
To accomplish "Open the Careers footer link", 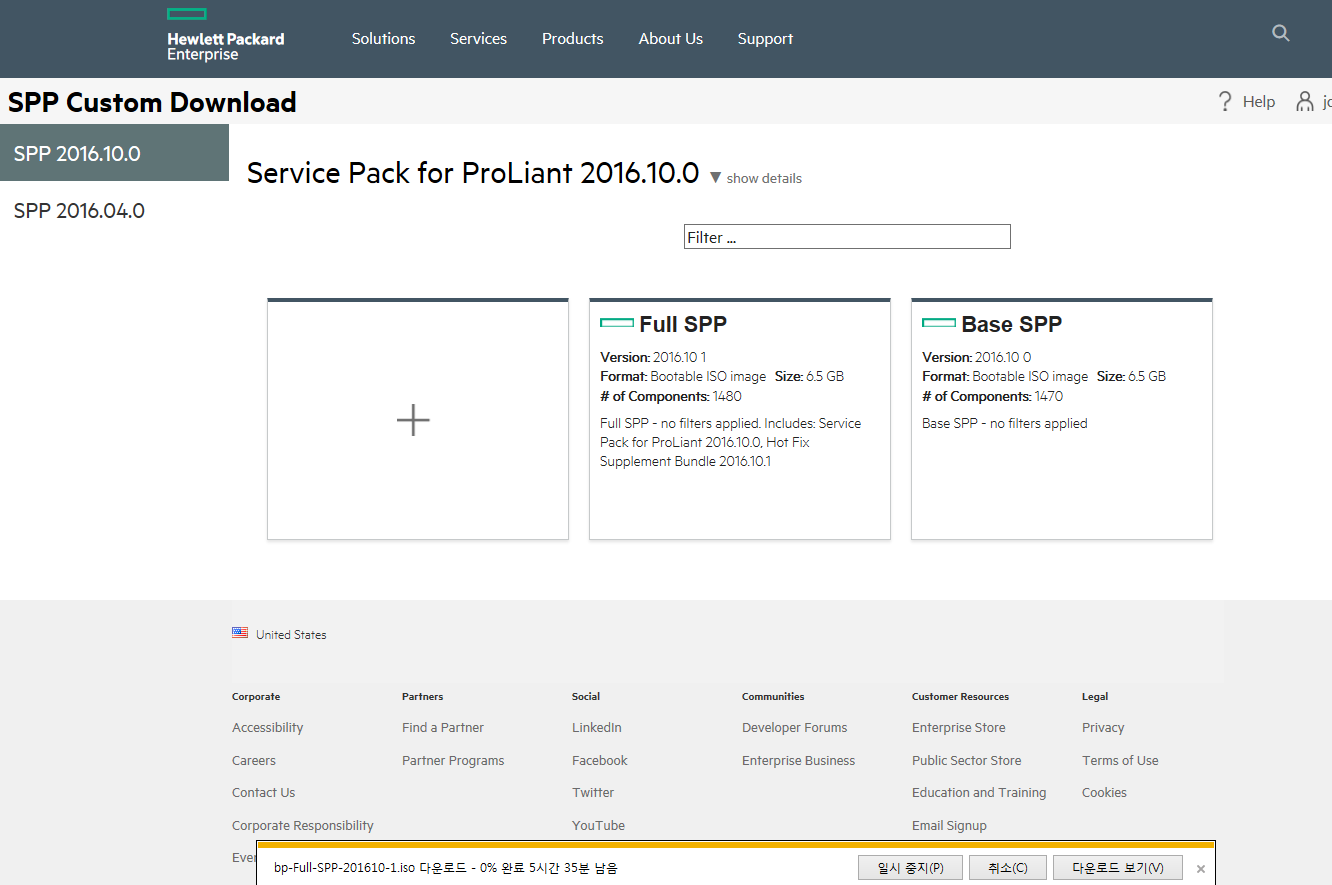I will tap(254, 761).
